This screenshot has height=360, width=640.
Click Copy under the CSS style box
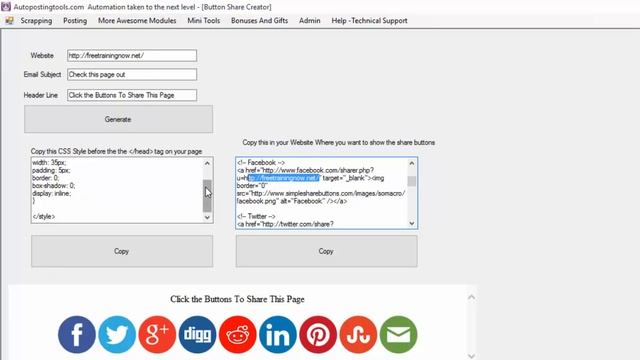pos(122,251)
